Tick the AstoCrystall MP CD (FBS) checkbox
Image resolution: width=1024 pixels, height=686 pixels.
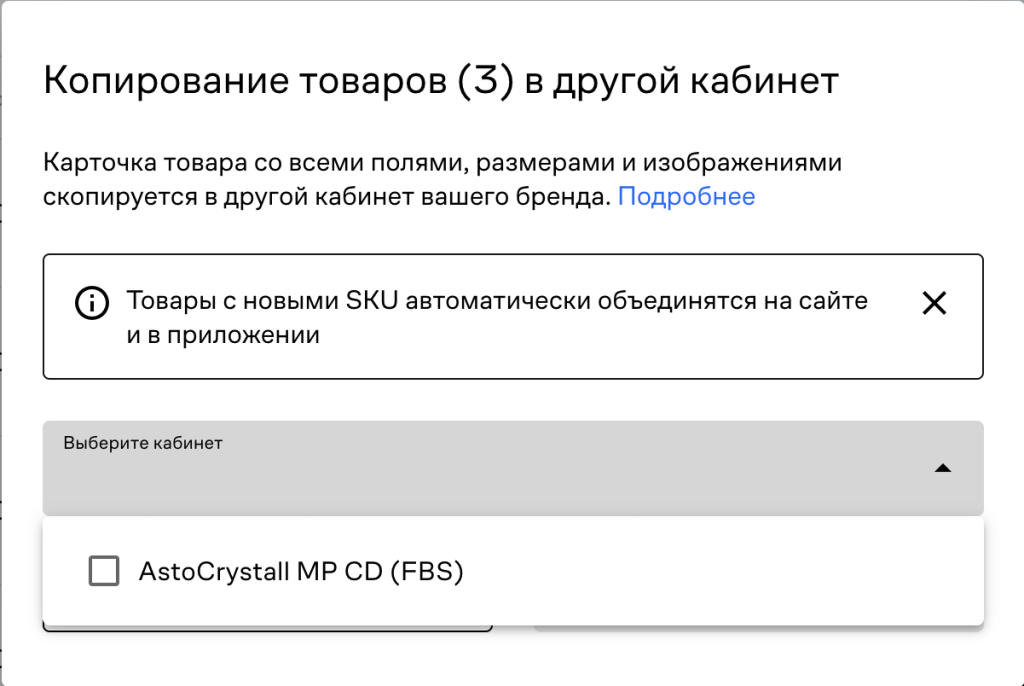coord(104,571)
